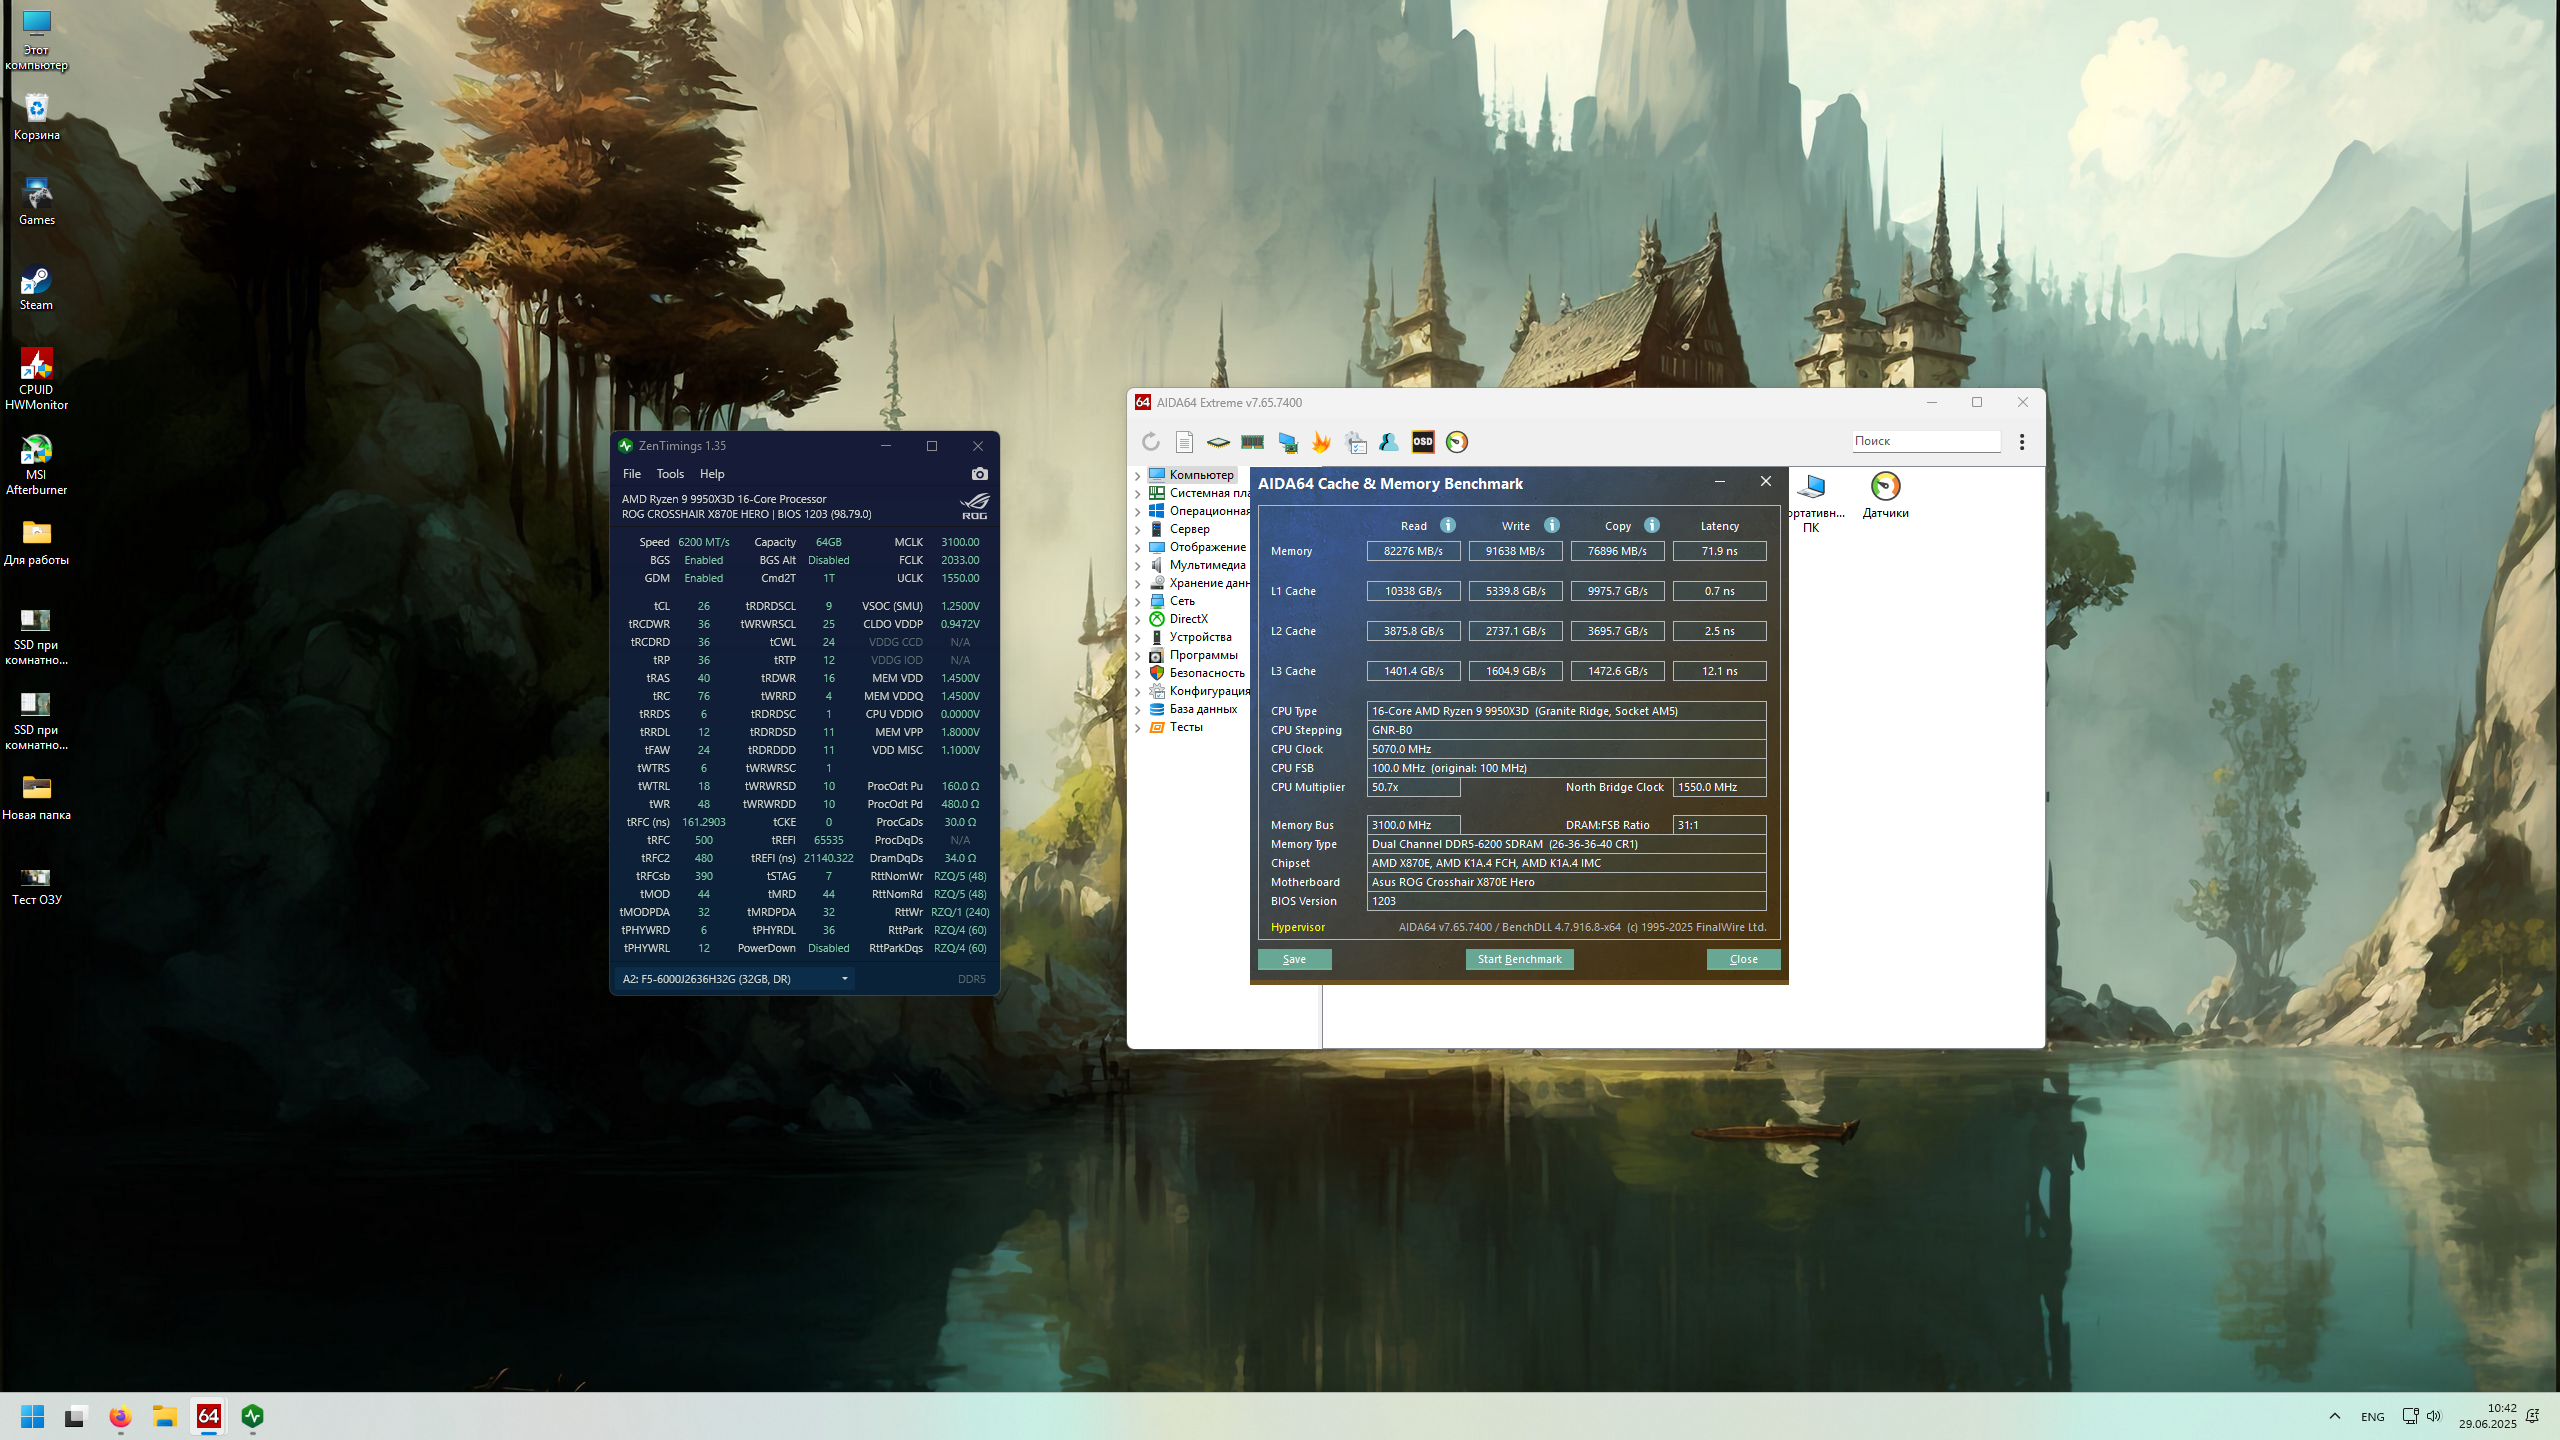Click the info icon next to Read
Viewport: 2560px width, 1440px height.
[x=1447, y=526]
